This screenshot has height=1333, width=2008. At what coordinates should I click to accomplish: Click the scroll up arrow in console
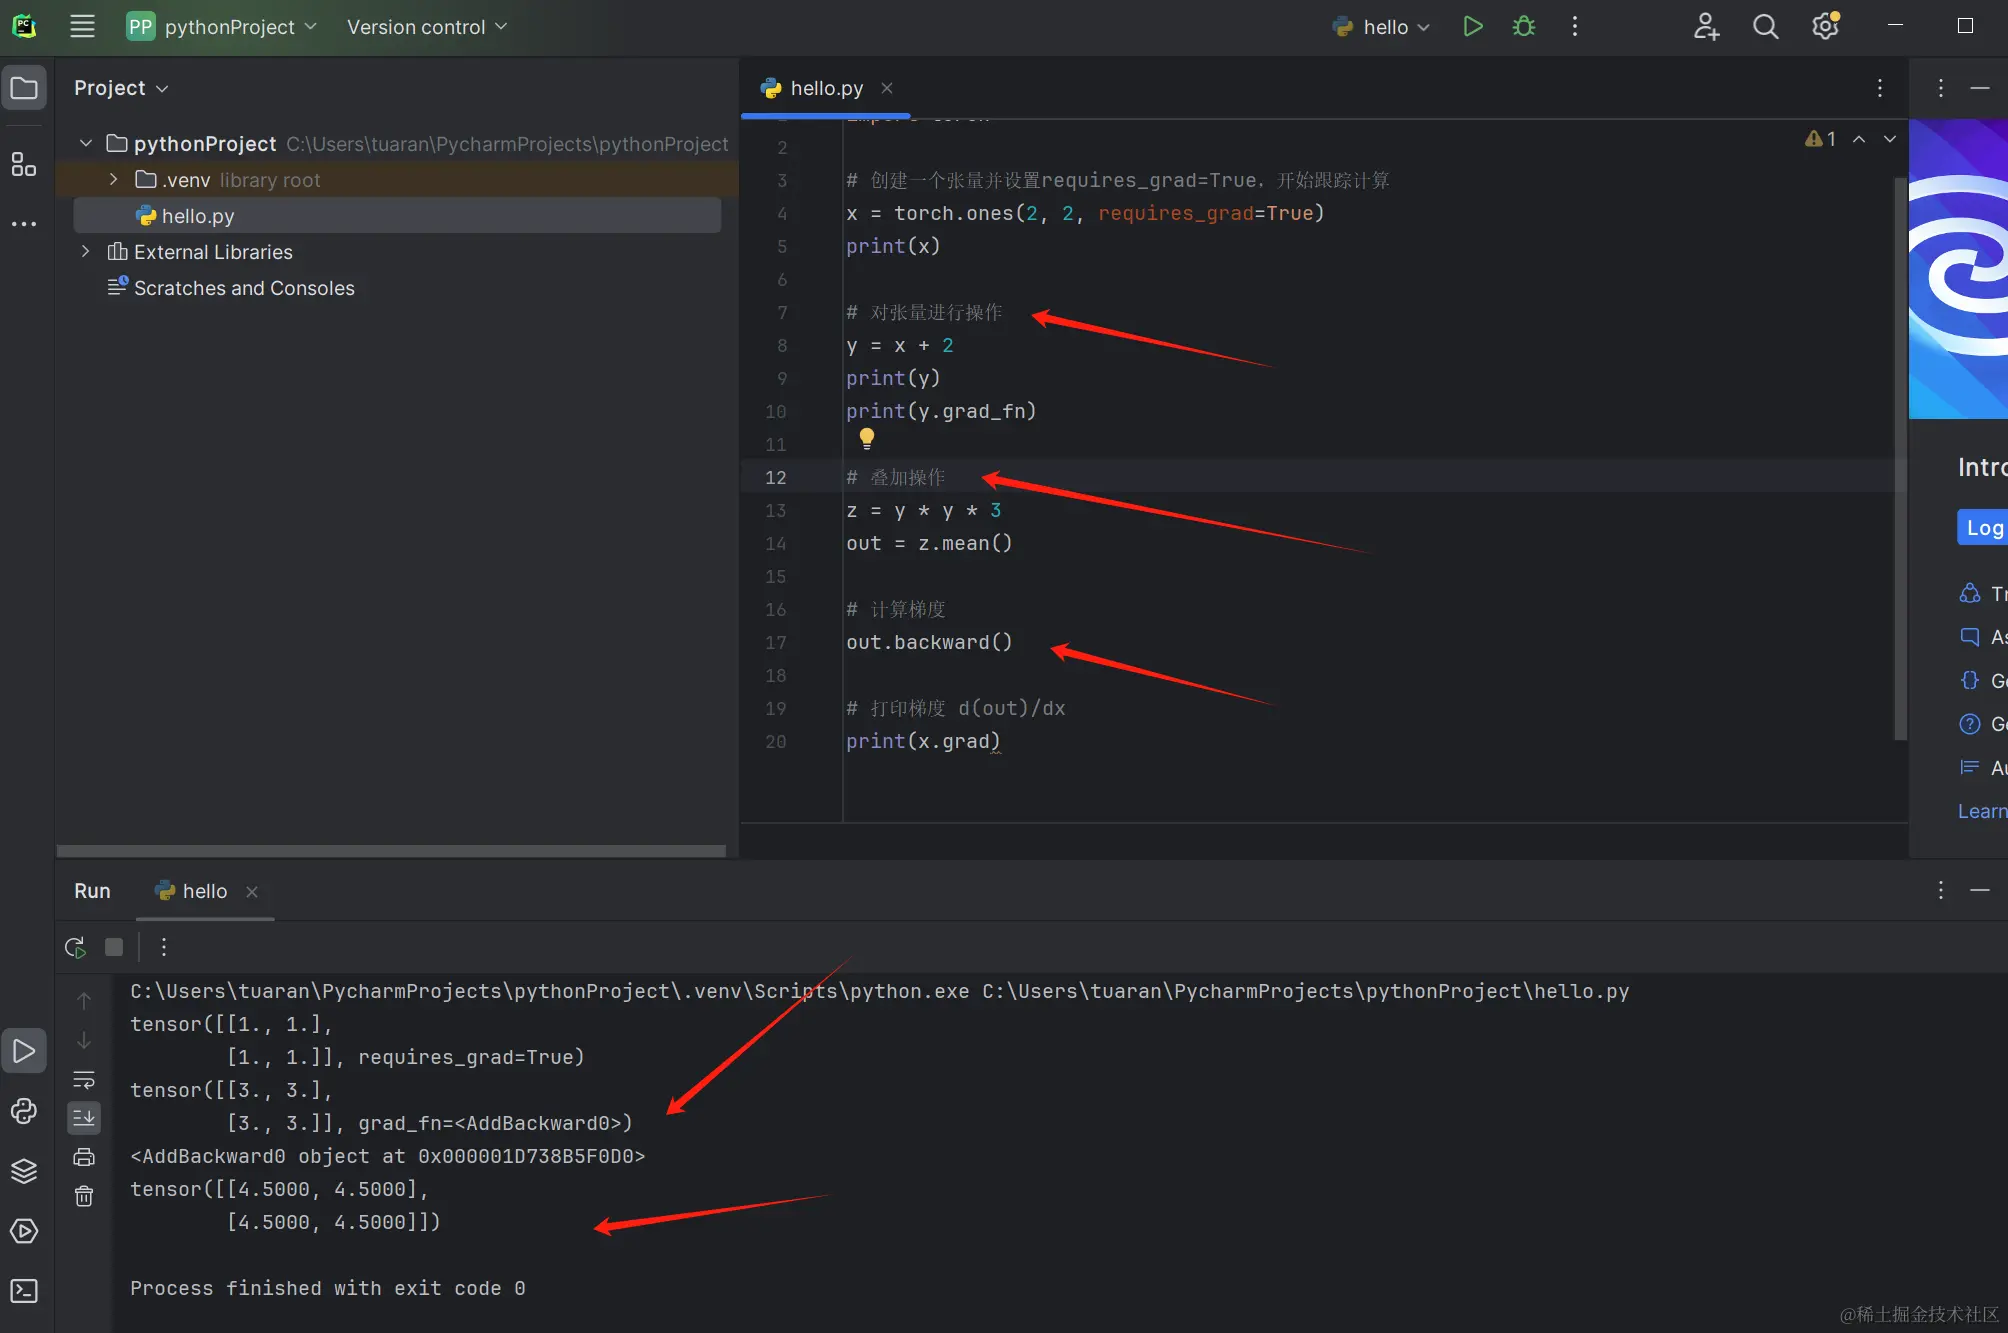pyautogui.click(x=84, y=1001)
